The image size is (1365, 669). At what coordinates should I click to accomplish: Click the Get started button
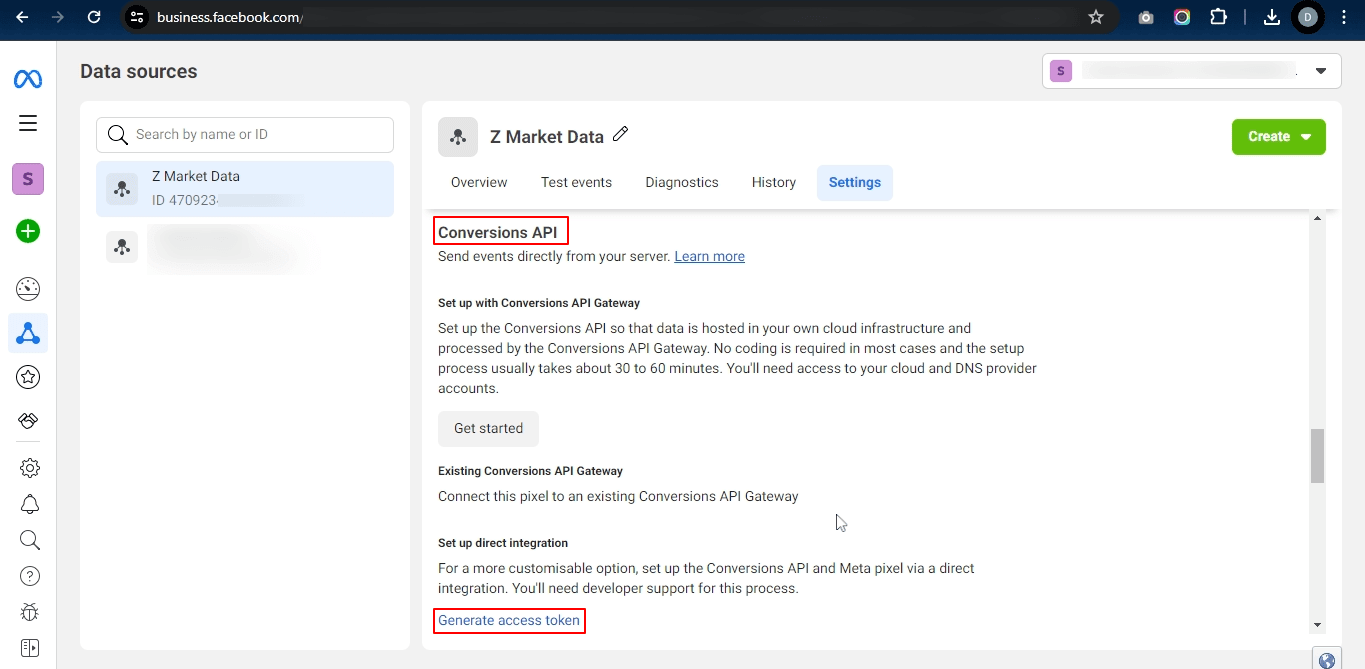[488, 428]
